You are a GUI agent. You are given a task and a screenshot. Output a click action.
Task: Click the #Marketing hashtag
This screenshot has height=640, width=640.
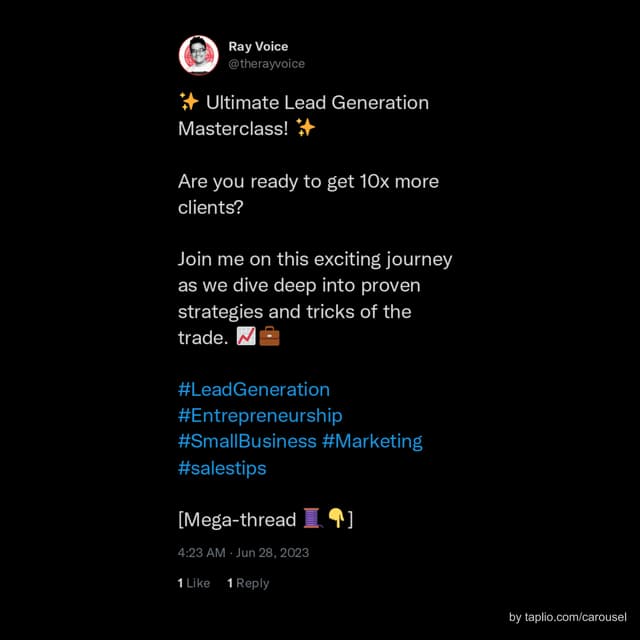[x=372, y=441]
